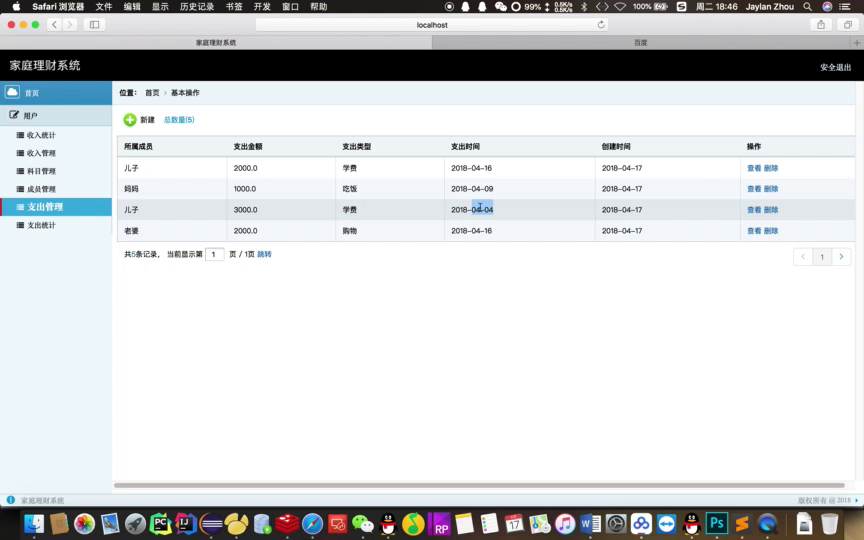864x540 pixels.
Task: Open 收入统计 in the sidebar
Action: point(41,135)
